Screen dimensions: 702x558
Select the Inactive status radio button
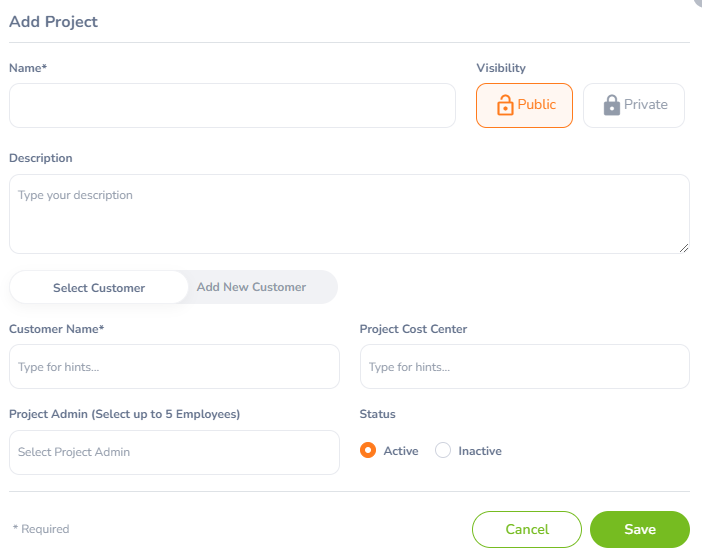[443, 450]
